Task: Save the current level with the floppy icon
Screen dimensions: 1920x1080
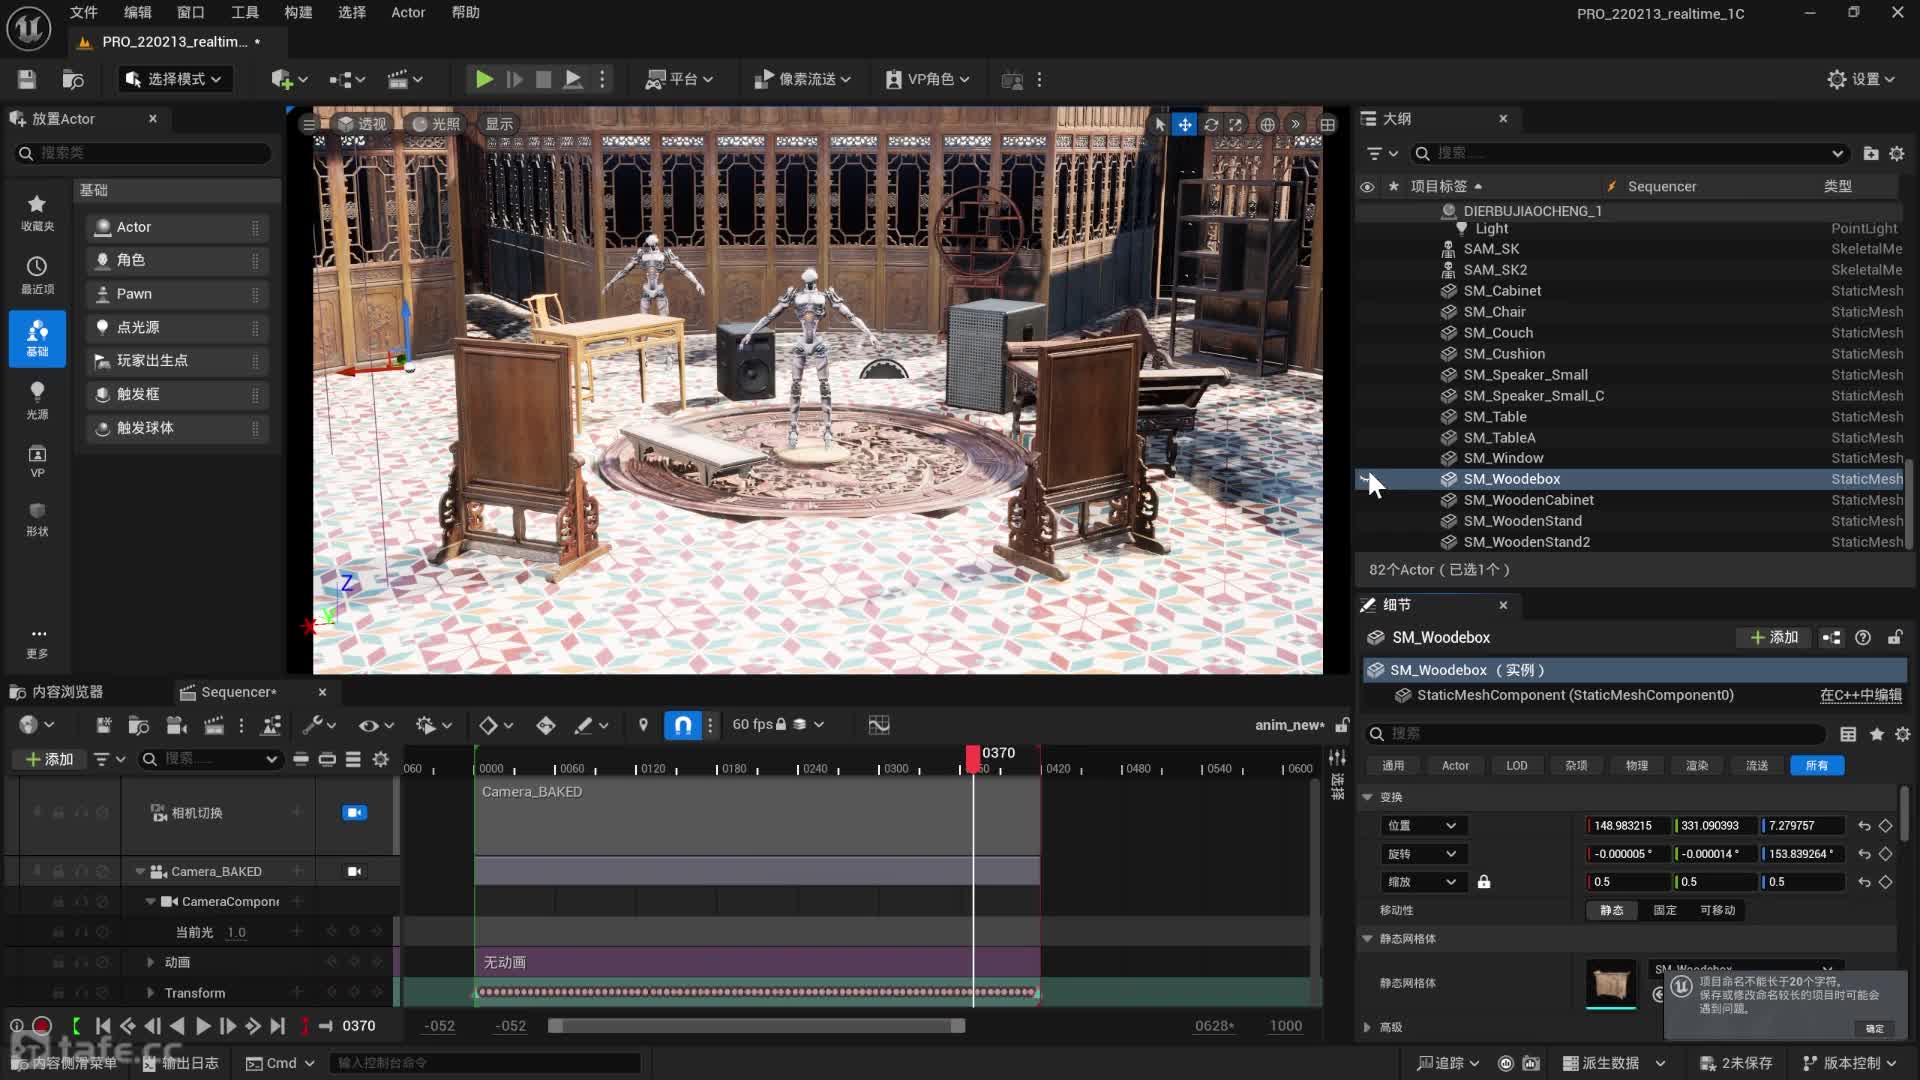Action: click(27, 79)
